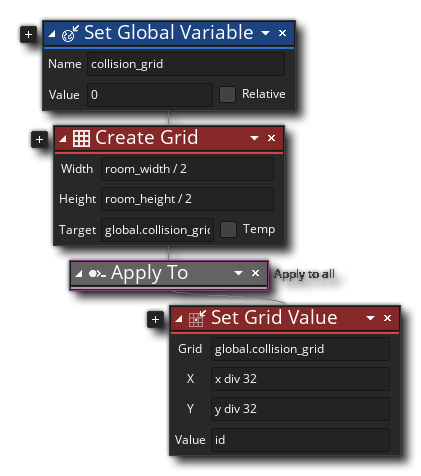
Task: Click the Set Grid Value action icon
Action: [x=197, y=318]
